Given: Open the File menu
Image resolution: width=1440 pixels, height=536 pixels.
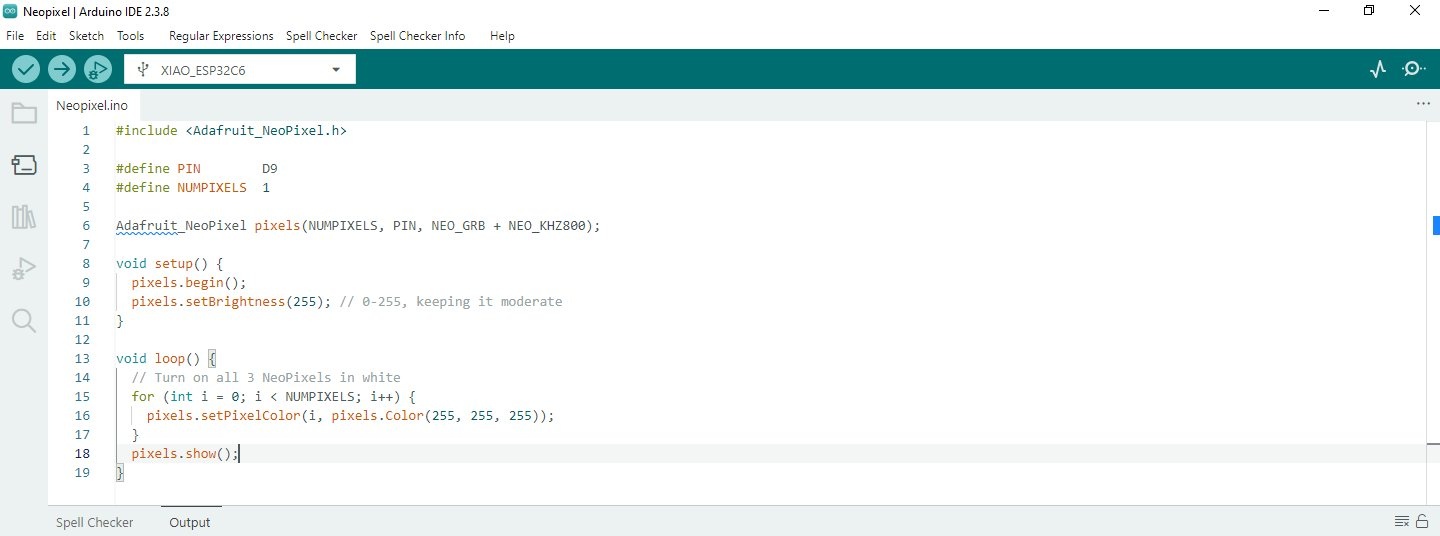Looking at the screenshot, I should coord(15,36).
